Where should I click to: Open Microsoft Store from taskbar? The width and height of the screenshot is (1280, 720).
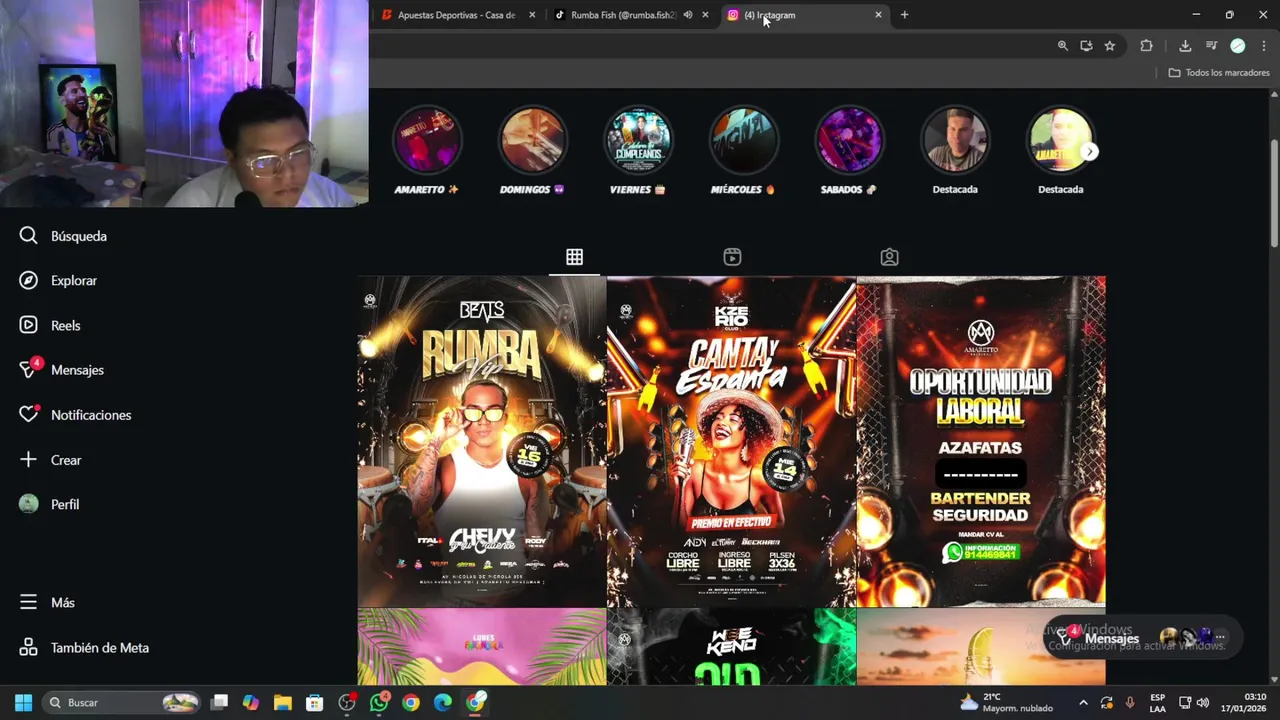click(315, 703)
